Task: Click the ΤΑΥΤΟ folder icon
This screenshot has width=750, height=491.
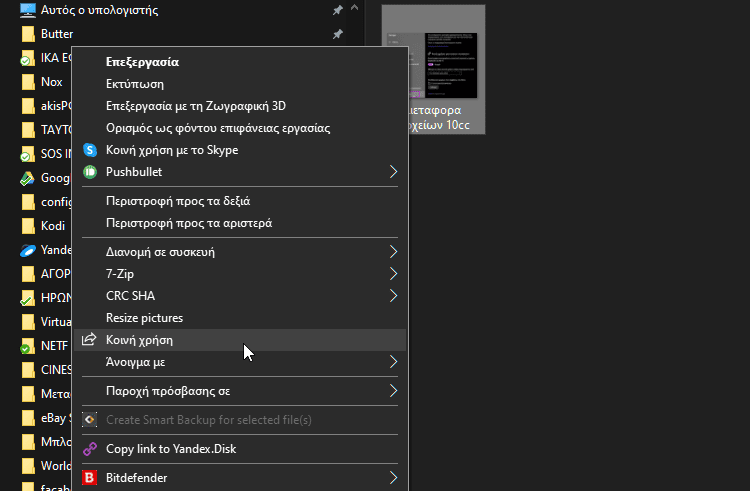Action: [x=28, y=130]
